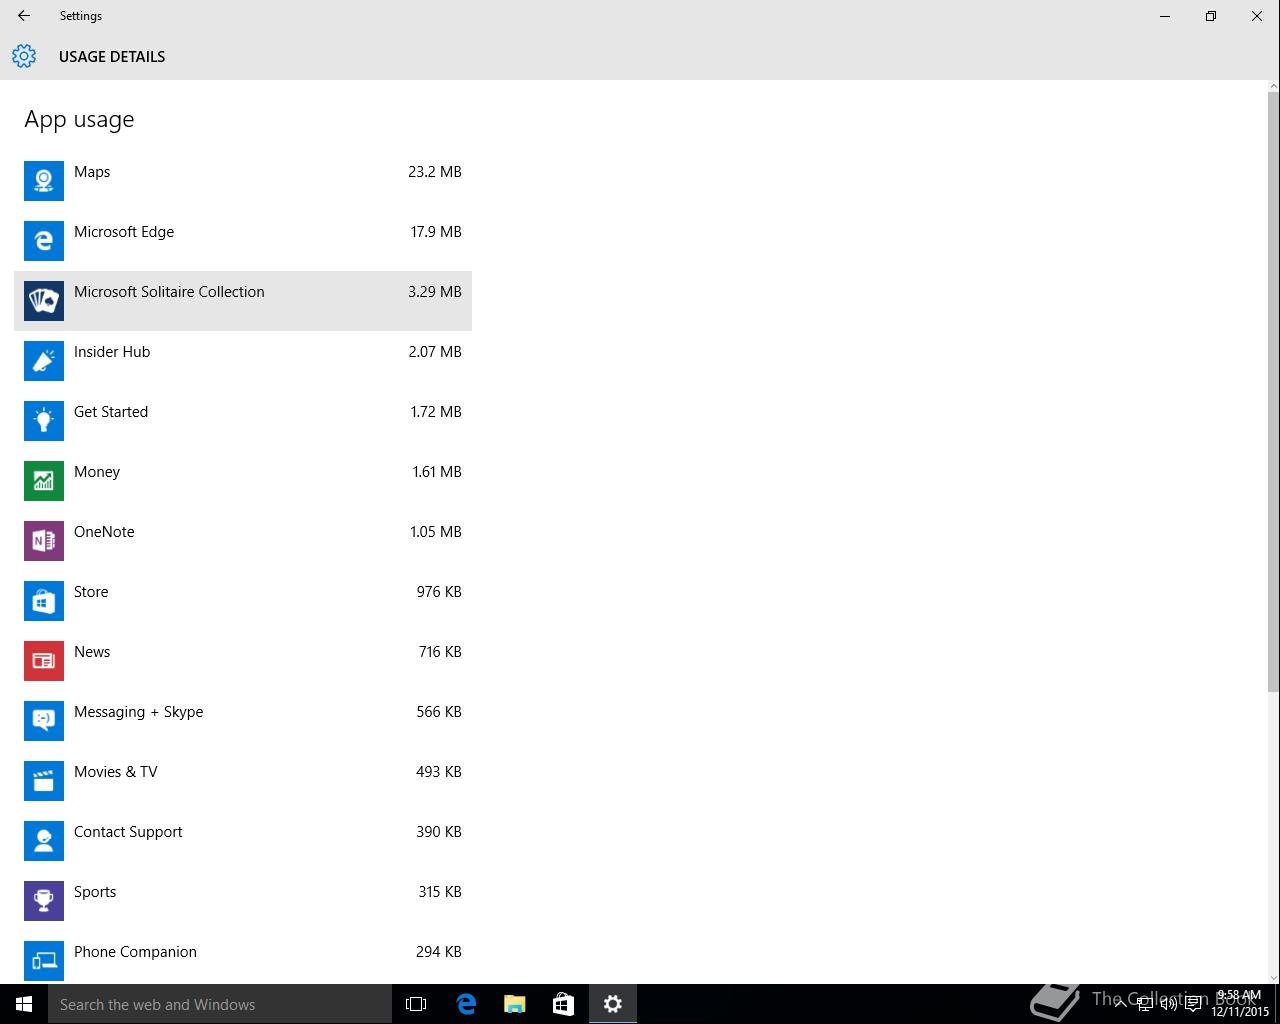Click the Phone Companion icon
The height and width of the screenshot is (1024, 1280).
[44, 961]
